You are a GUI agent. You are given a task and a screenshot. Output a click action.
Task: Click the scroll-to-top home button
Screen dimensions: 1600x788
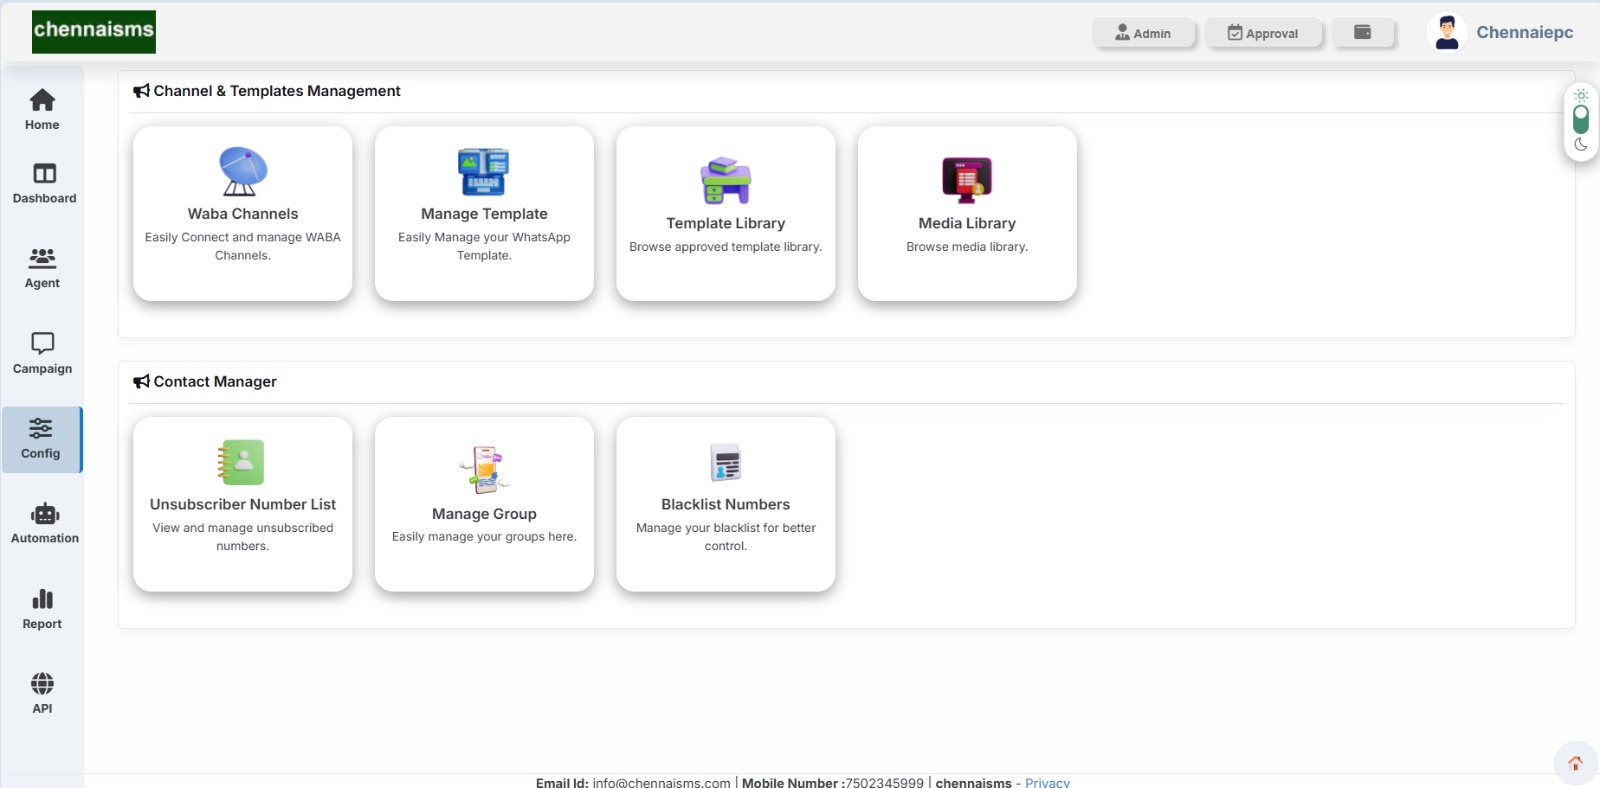[x=1575, y=763]
